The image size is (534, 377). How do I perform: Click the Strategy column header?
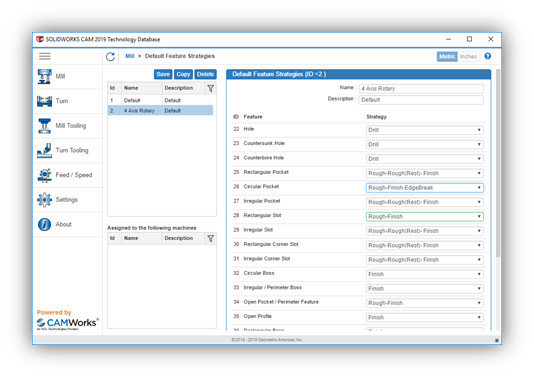click(377, 117)
